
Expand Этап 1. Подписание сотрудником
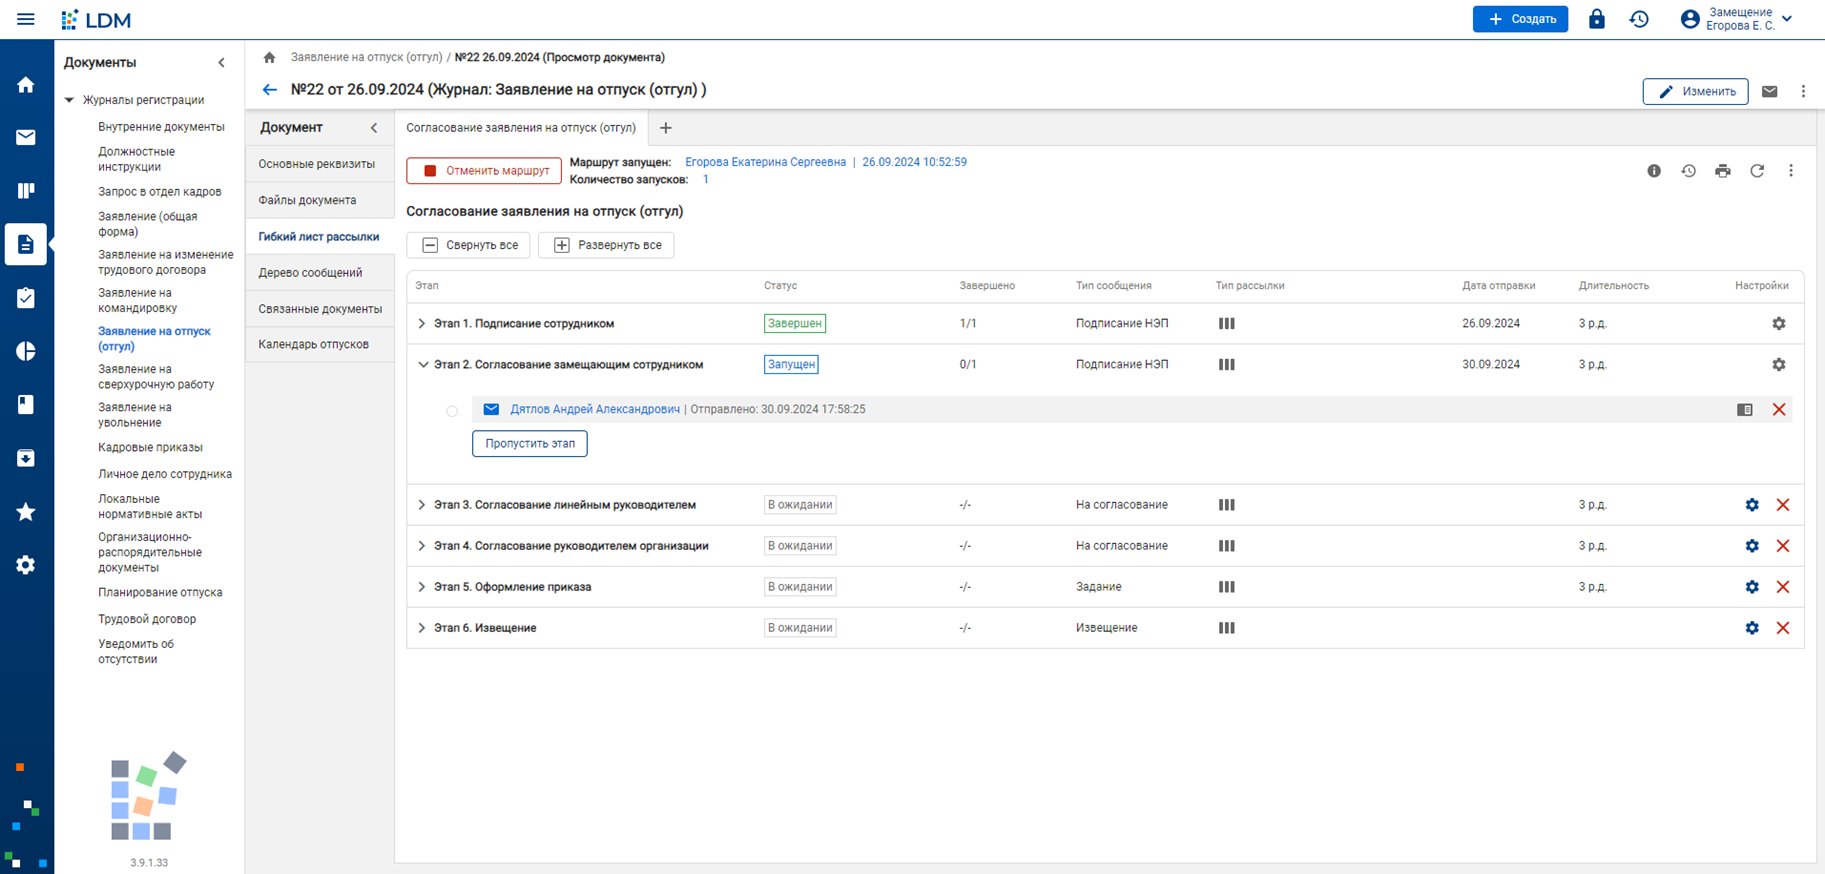point(422,324)
